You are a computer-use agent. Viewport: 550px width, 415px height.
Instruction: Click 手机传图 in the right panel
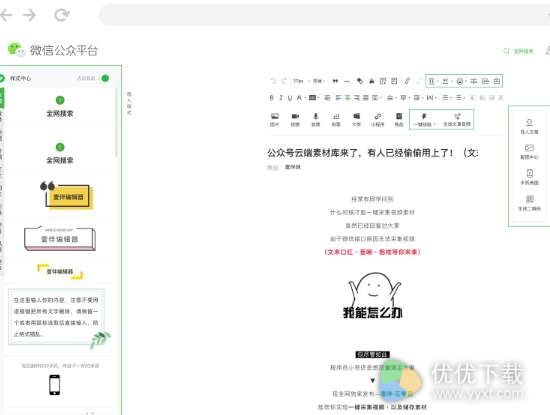(x=529, y=178)
